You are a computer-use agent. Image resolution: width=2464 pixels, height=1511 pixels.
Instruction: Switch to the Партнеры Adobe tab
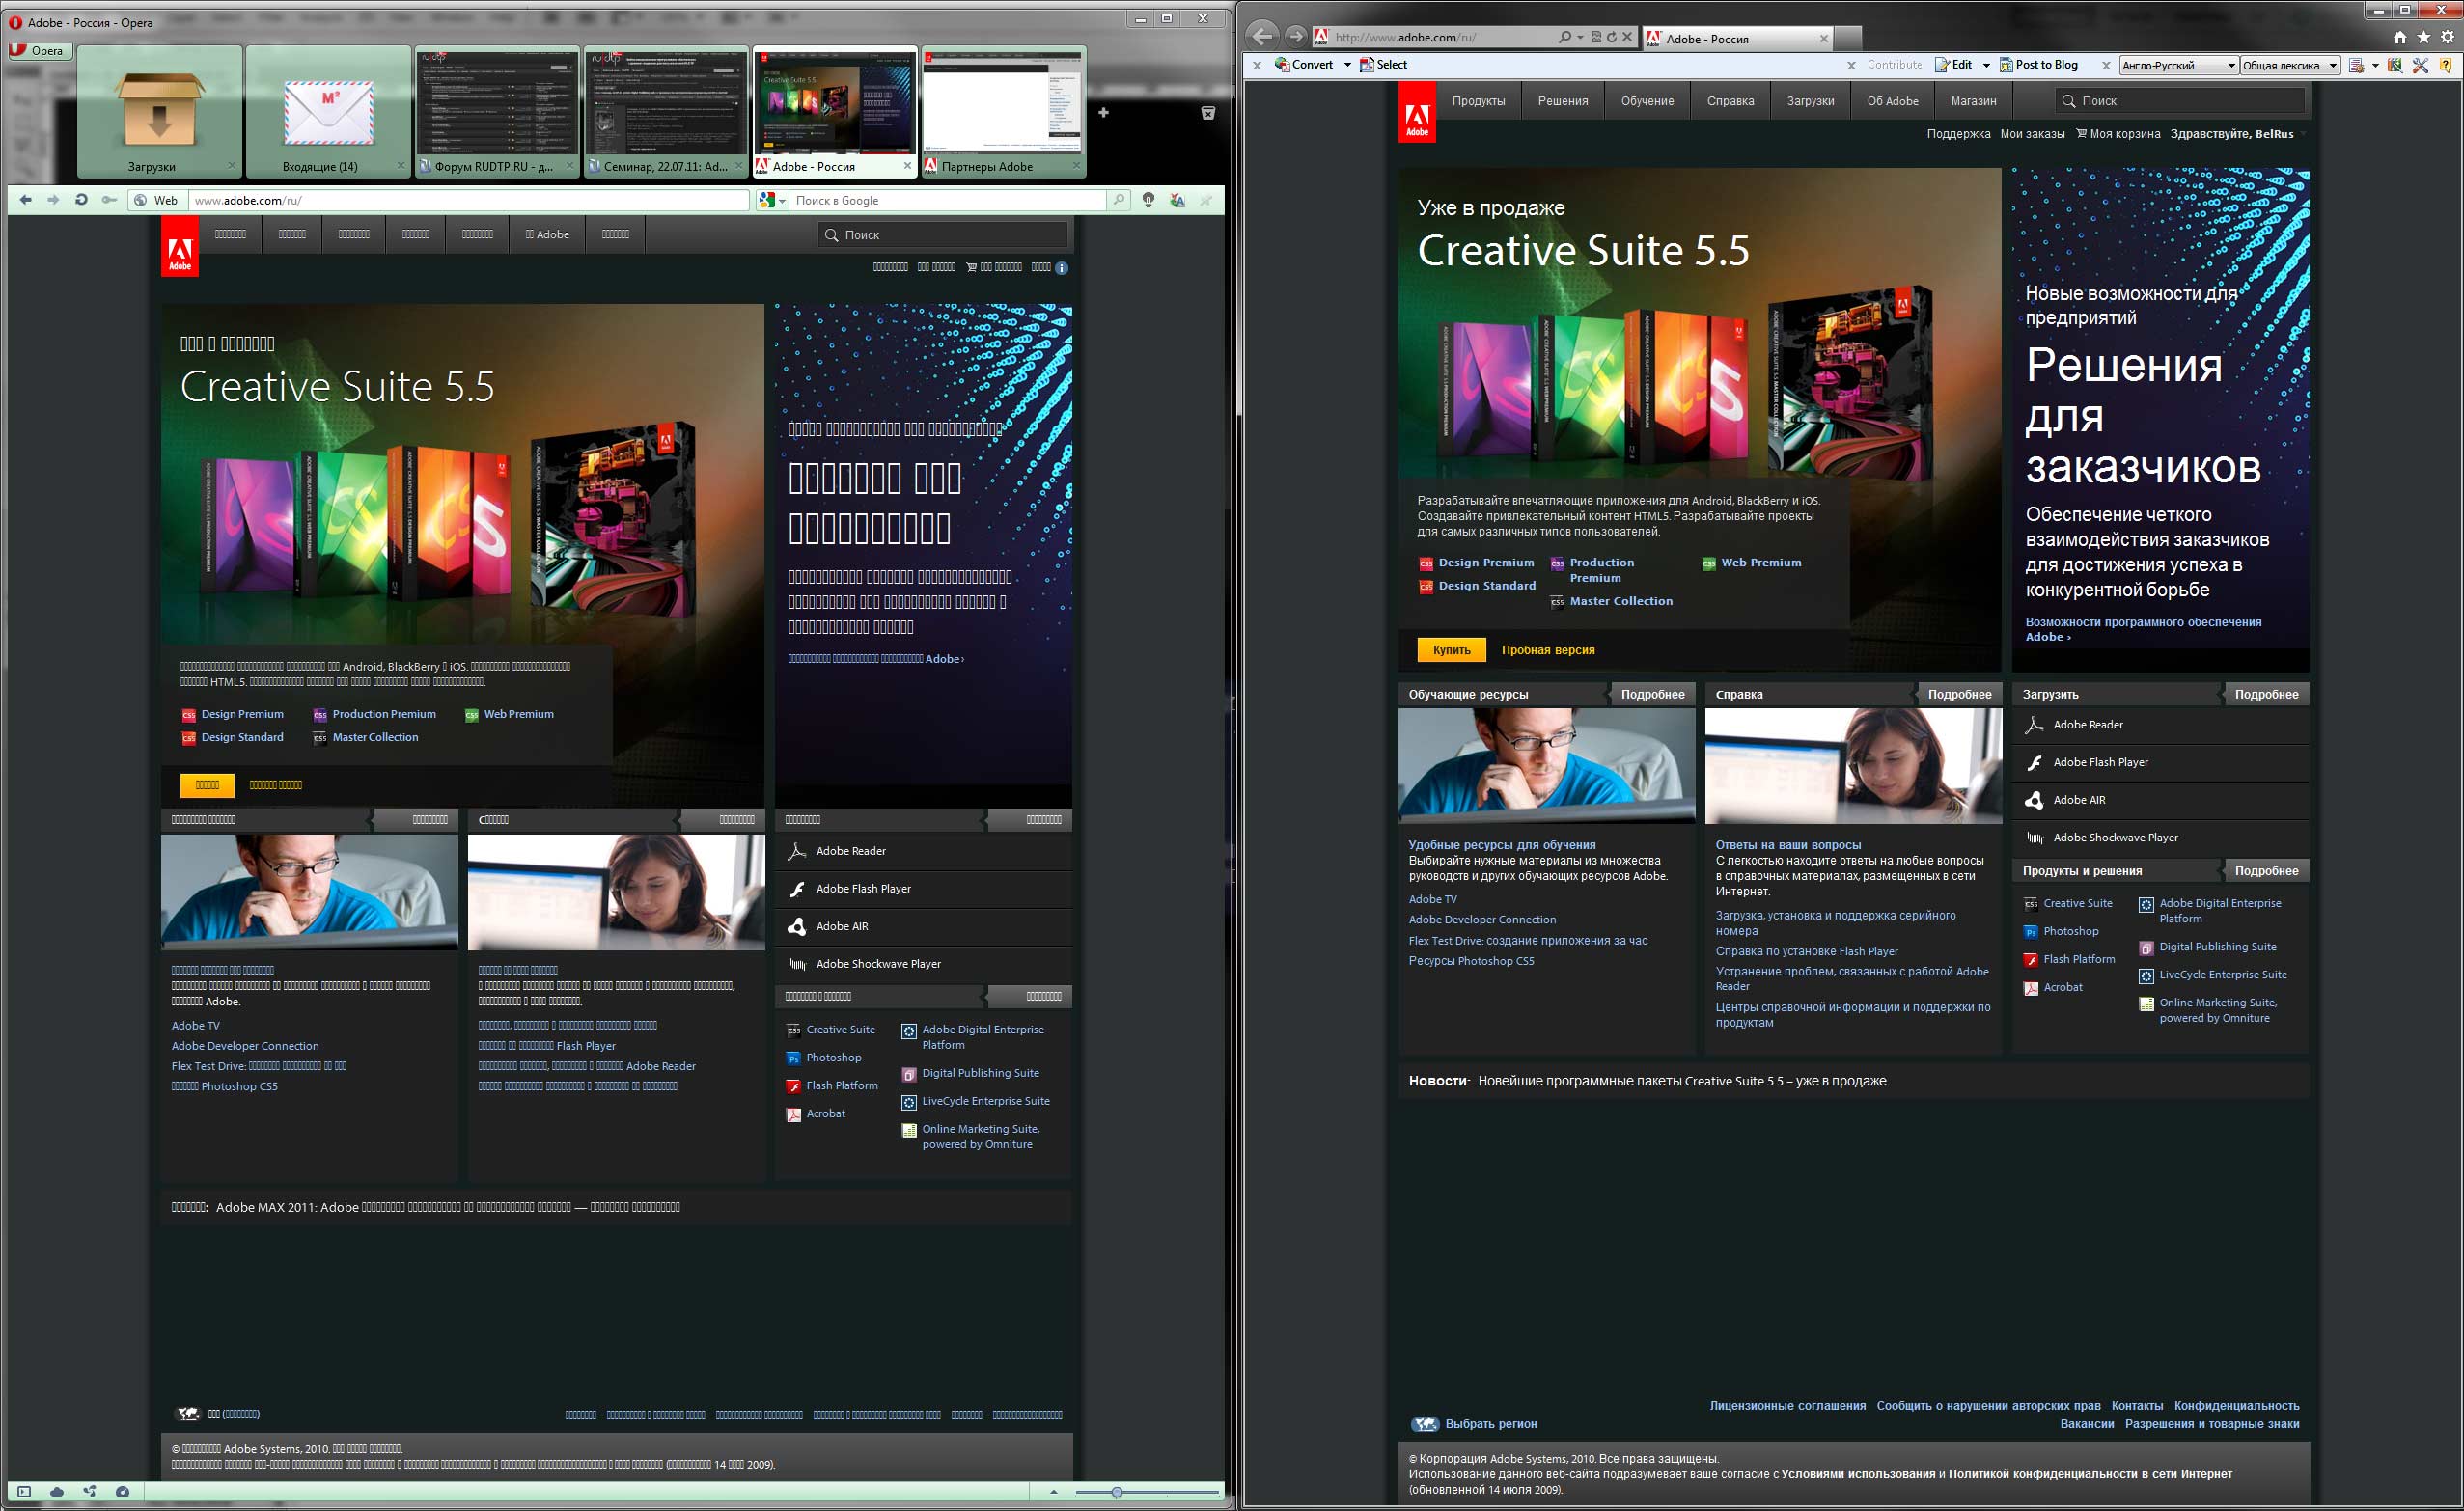click(x=1004, y=111)
